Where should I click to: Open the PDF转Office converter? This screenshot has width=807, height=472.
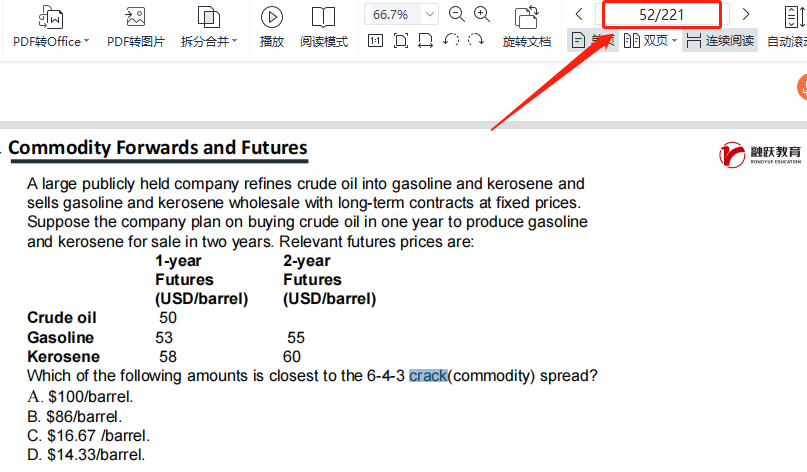click(x=50, y=27)
